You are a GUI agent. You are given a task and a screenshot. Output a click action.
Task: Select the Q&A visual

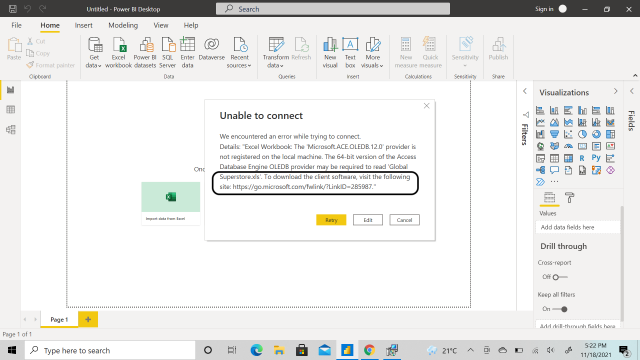click(554, 170)
